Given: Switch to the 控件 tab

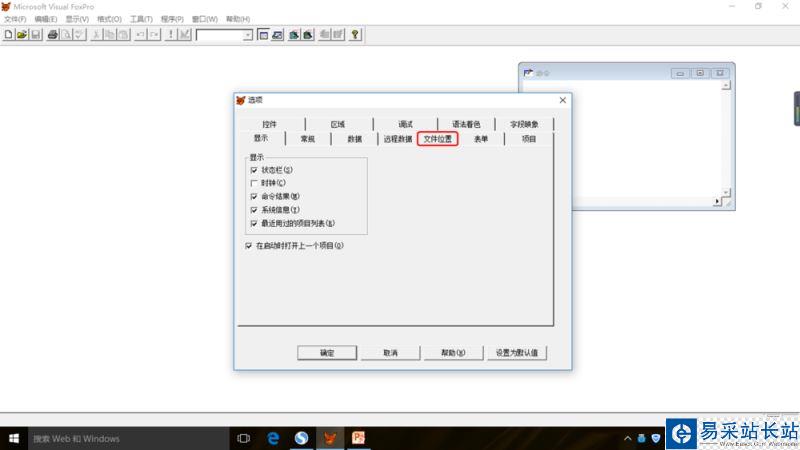Looking at the screenshot, I should [269, 124].
